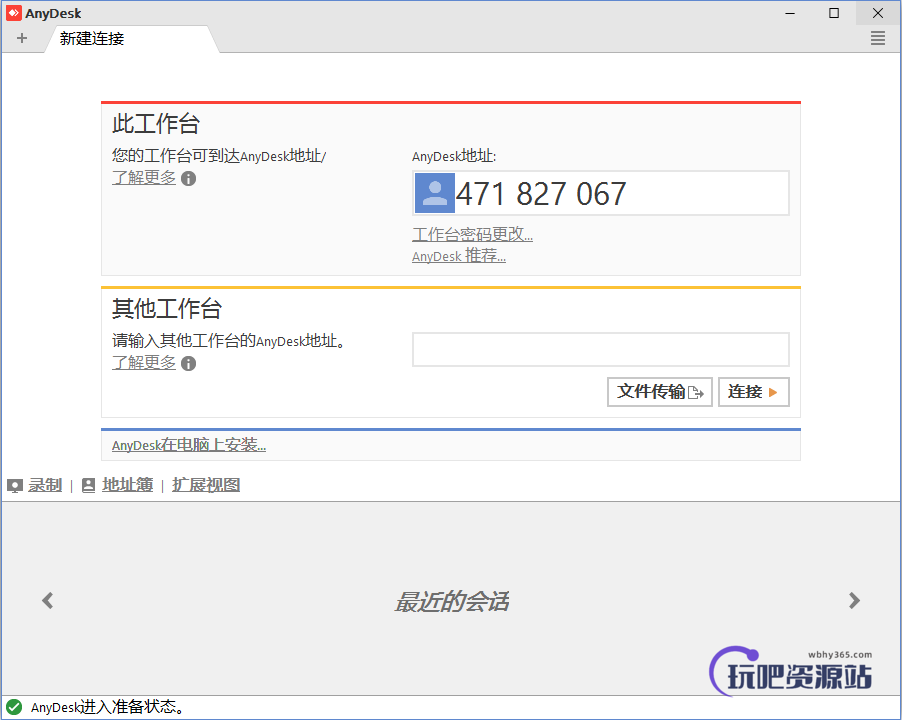Click the AnyDesk logo in title bar
This screenshot has width=902, height=720.
[14, 13]
